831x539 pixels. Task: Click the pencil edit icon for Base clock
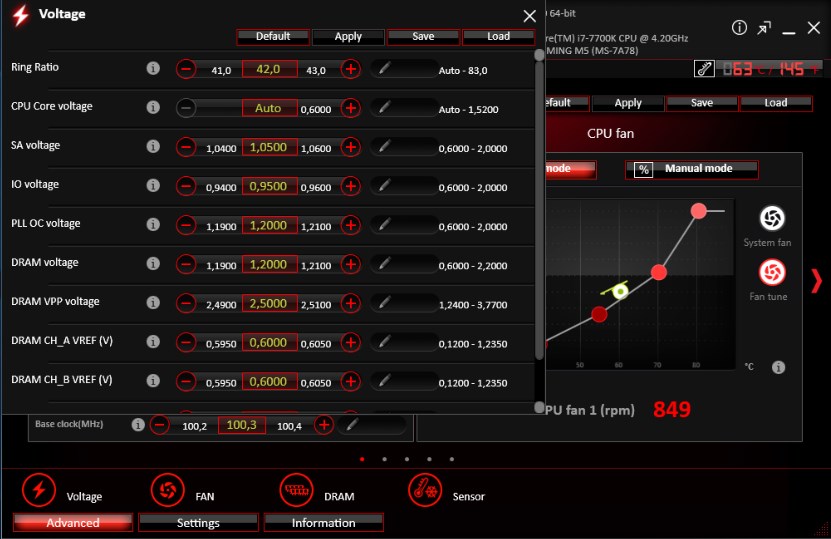click(352, 424)
